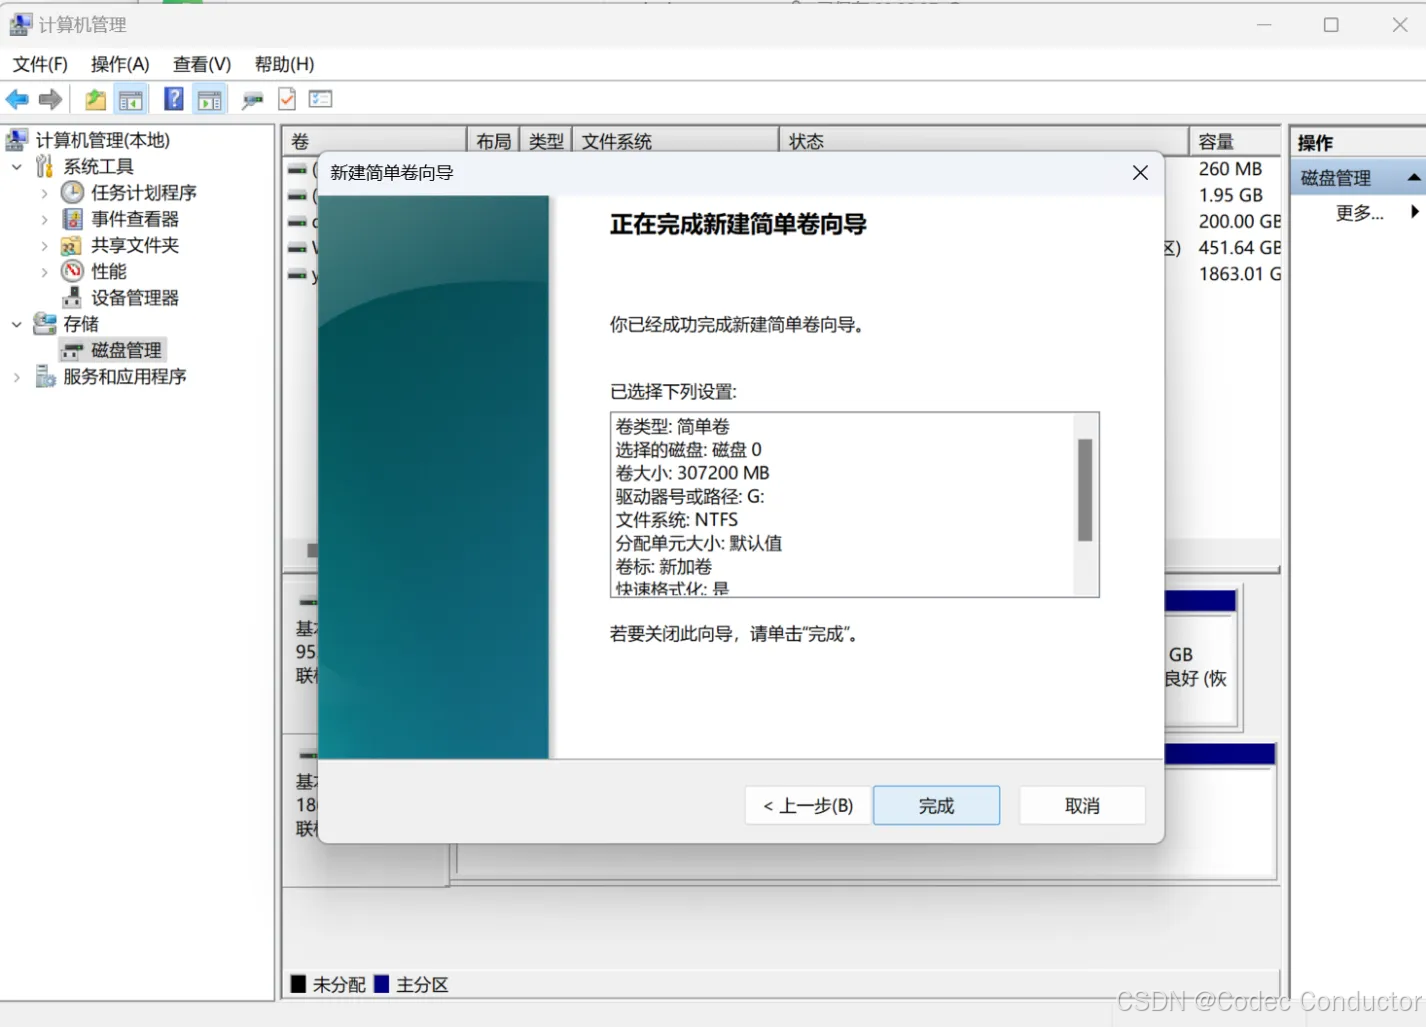Click the checklist toolbar icon
The width and height of the screenshot is (1426, 1027).
coord(320,99)
